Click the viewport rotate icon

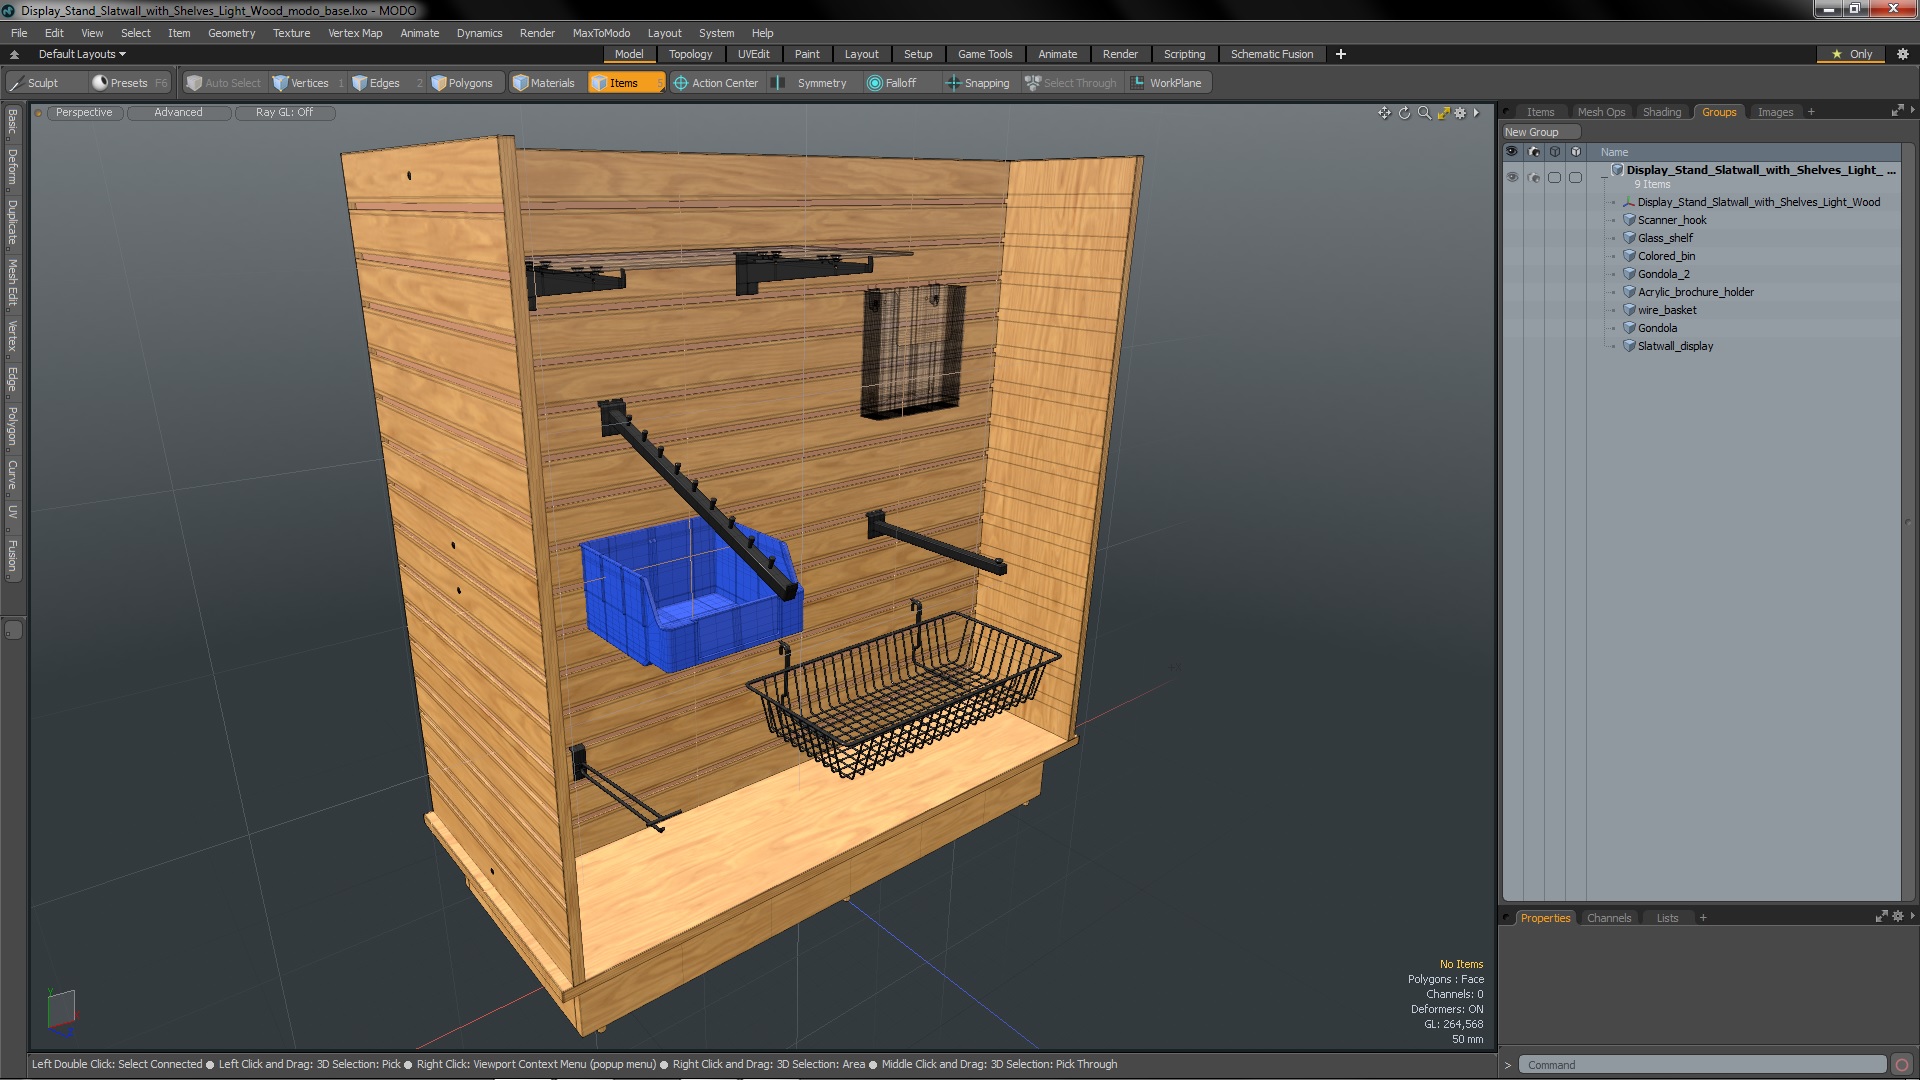click(x=1404, y=113)
